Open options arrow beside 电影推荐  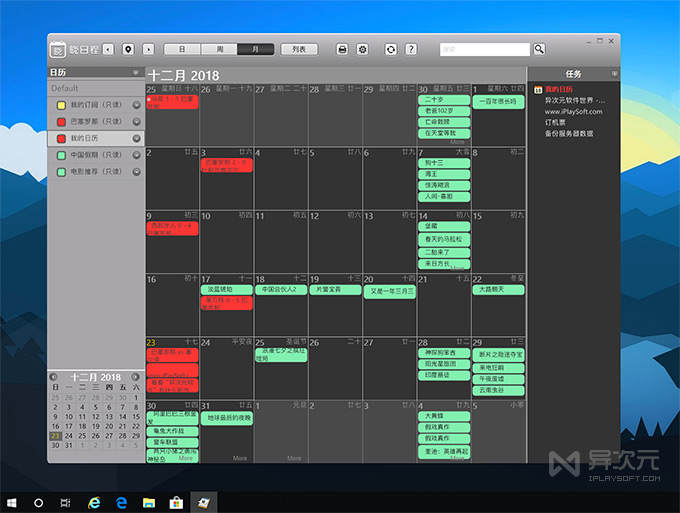(x=136, y=172)
